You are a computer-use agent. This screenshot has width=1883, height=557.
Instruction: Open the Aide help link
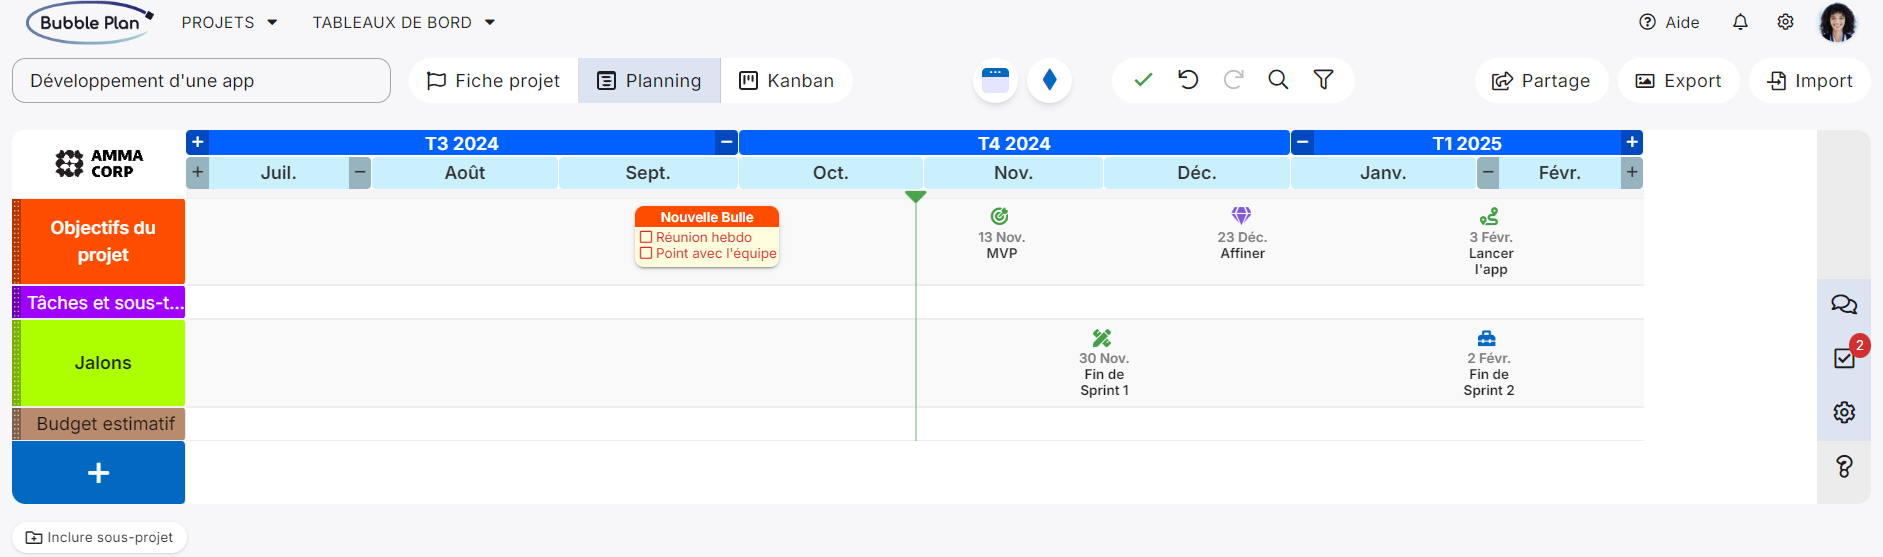(x=1669, y=22)
